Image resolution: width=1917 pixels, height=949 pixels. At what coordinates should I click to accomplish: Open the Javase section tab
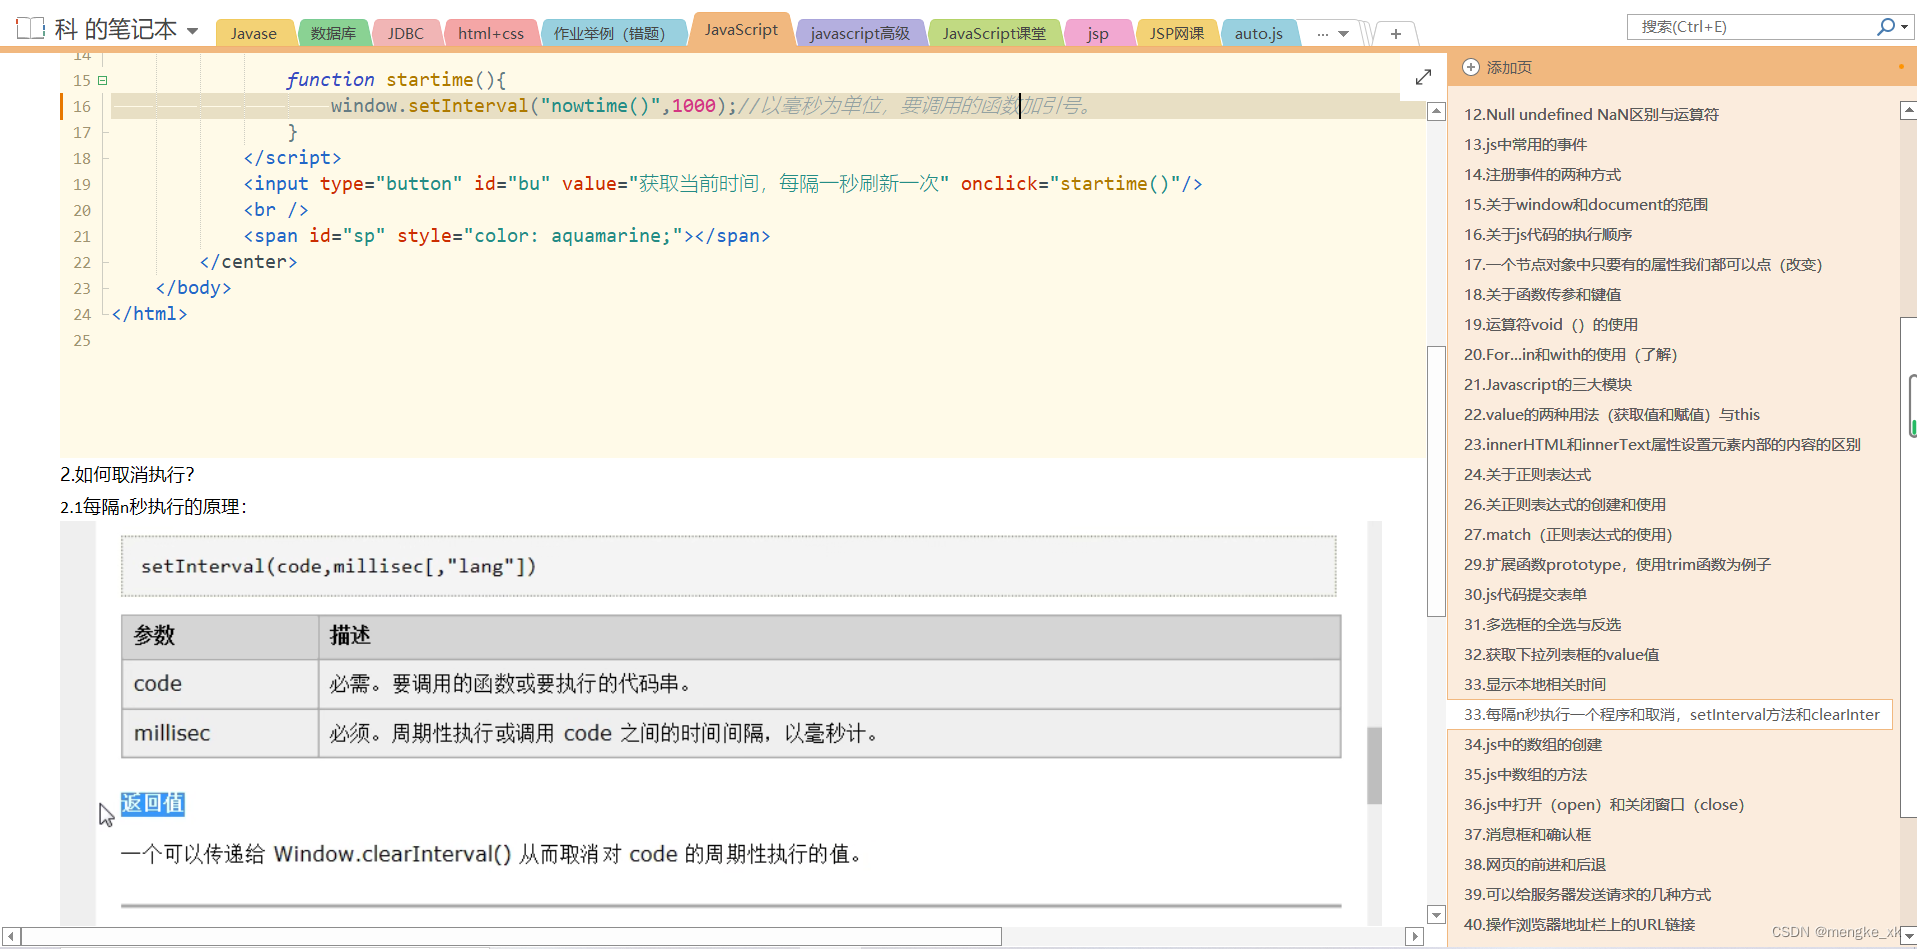(x=254, y=32)
